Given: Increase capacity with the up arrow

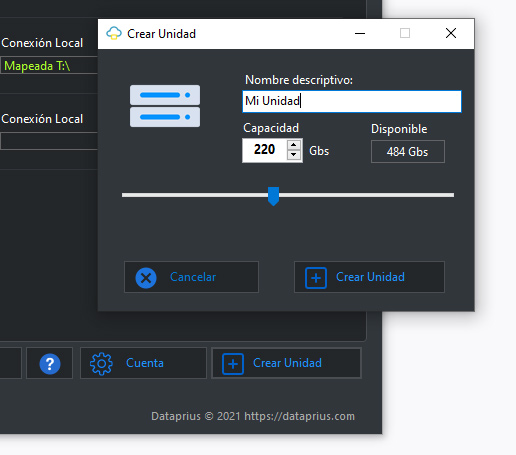Looking at the screenshot, I should tap(294, 145).
